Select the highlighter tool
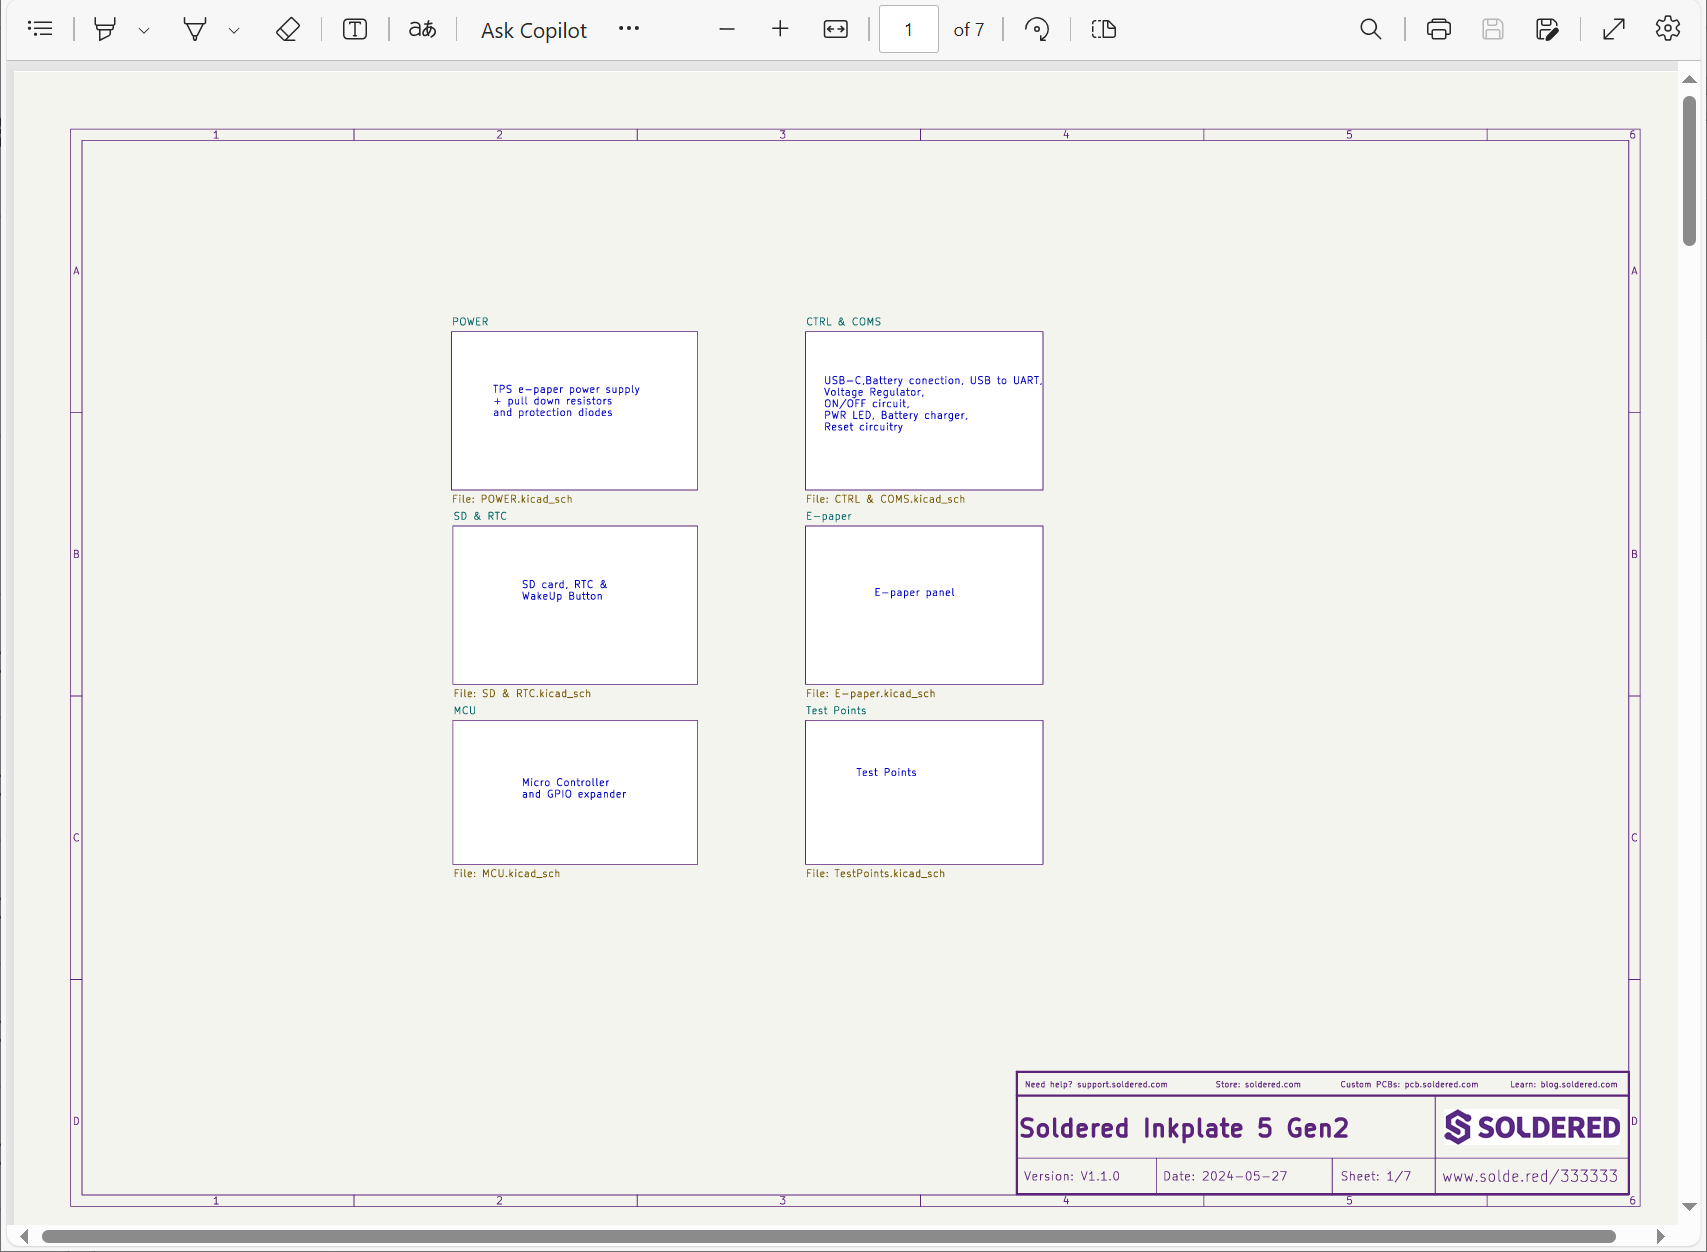The image size is (1707, 1252). (104, 29)
